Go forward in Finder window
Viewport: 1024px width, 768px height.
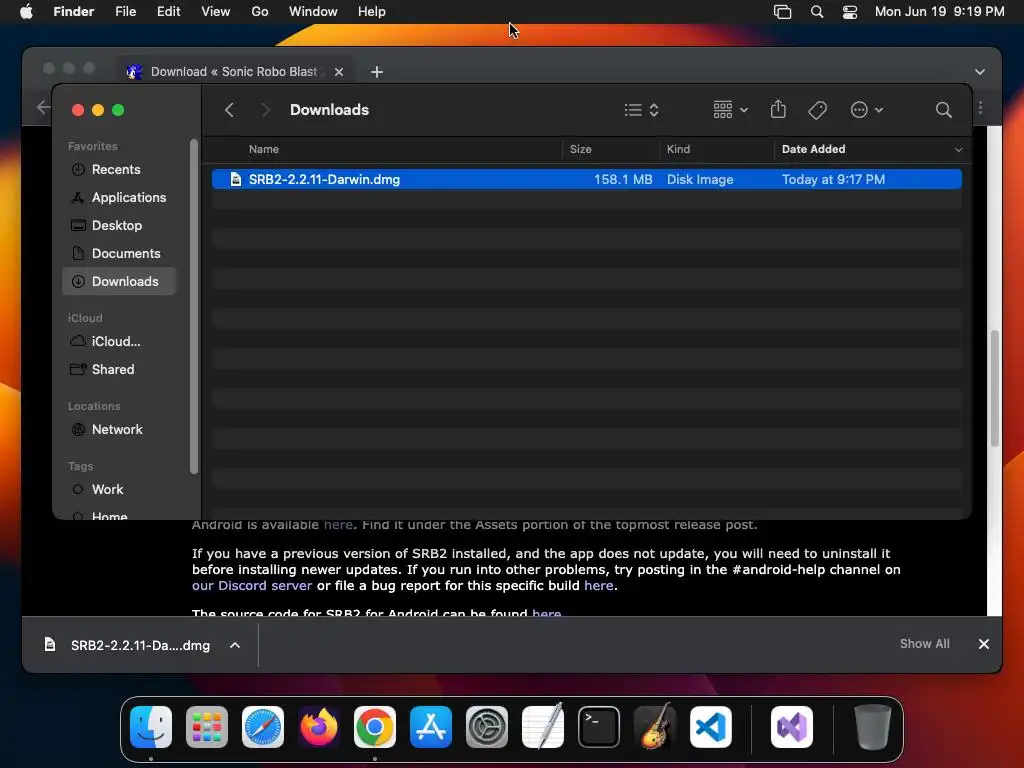[264, 110]
